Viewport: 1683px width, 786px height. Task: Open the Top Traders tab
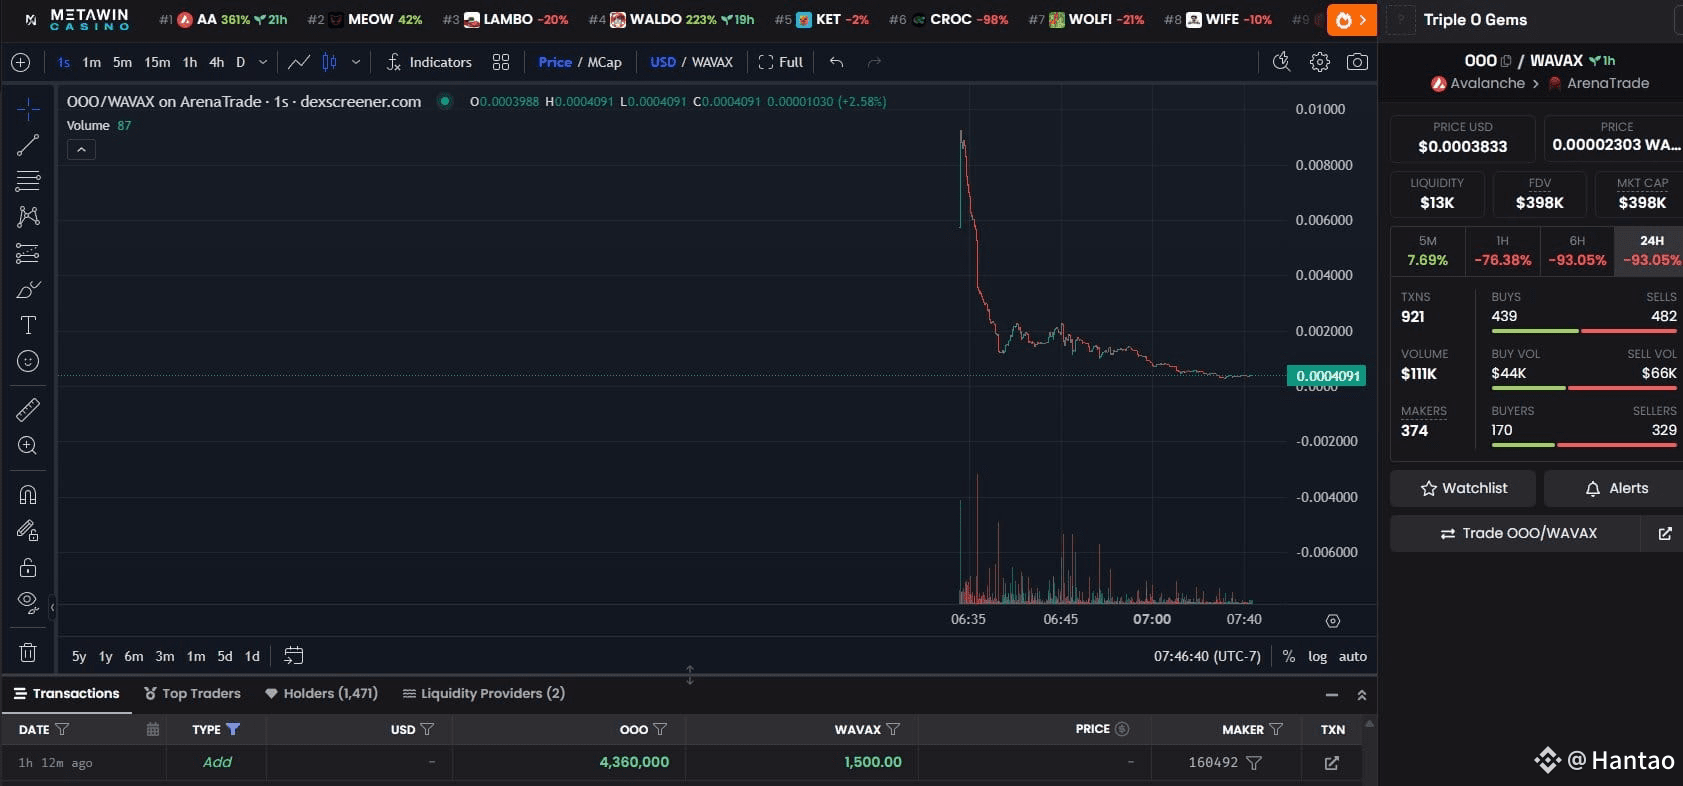pos(192,693)
